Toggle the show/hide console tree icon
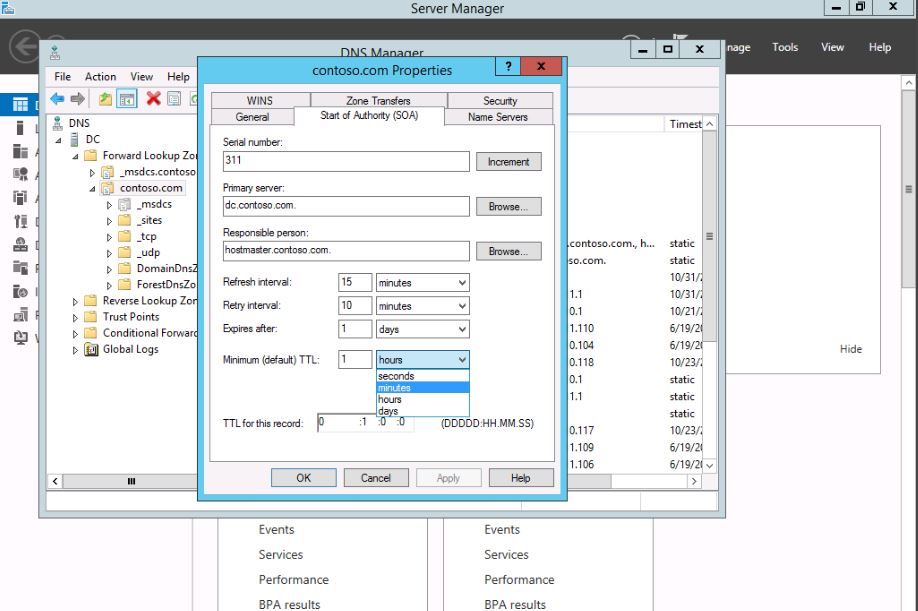 pos(127,98)
